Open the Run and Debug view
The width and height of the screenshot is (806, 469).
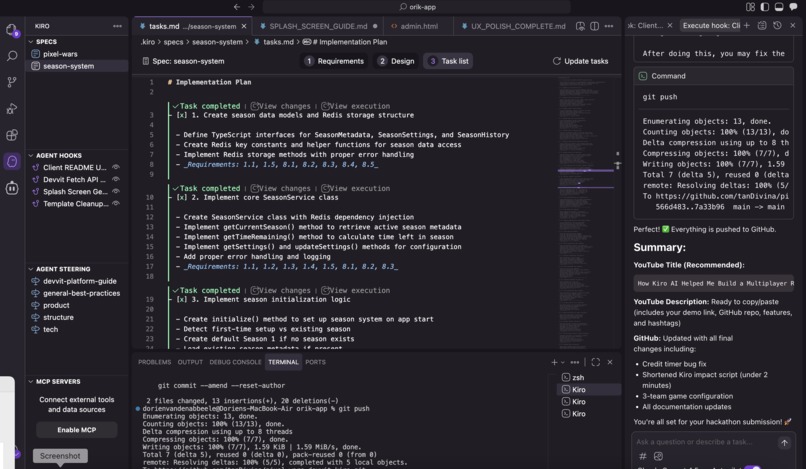tap(11, 109)
